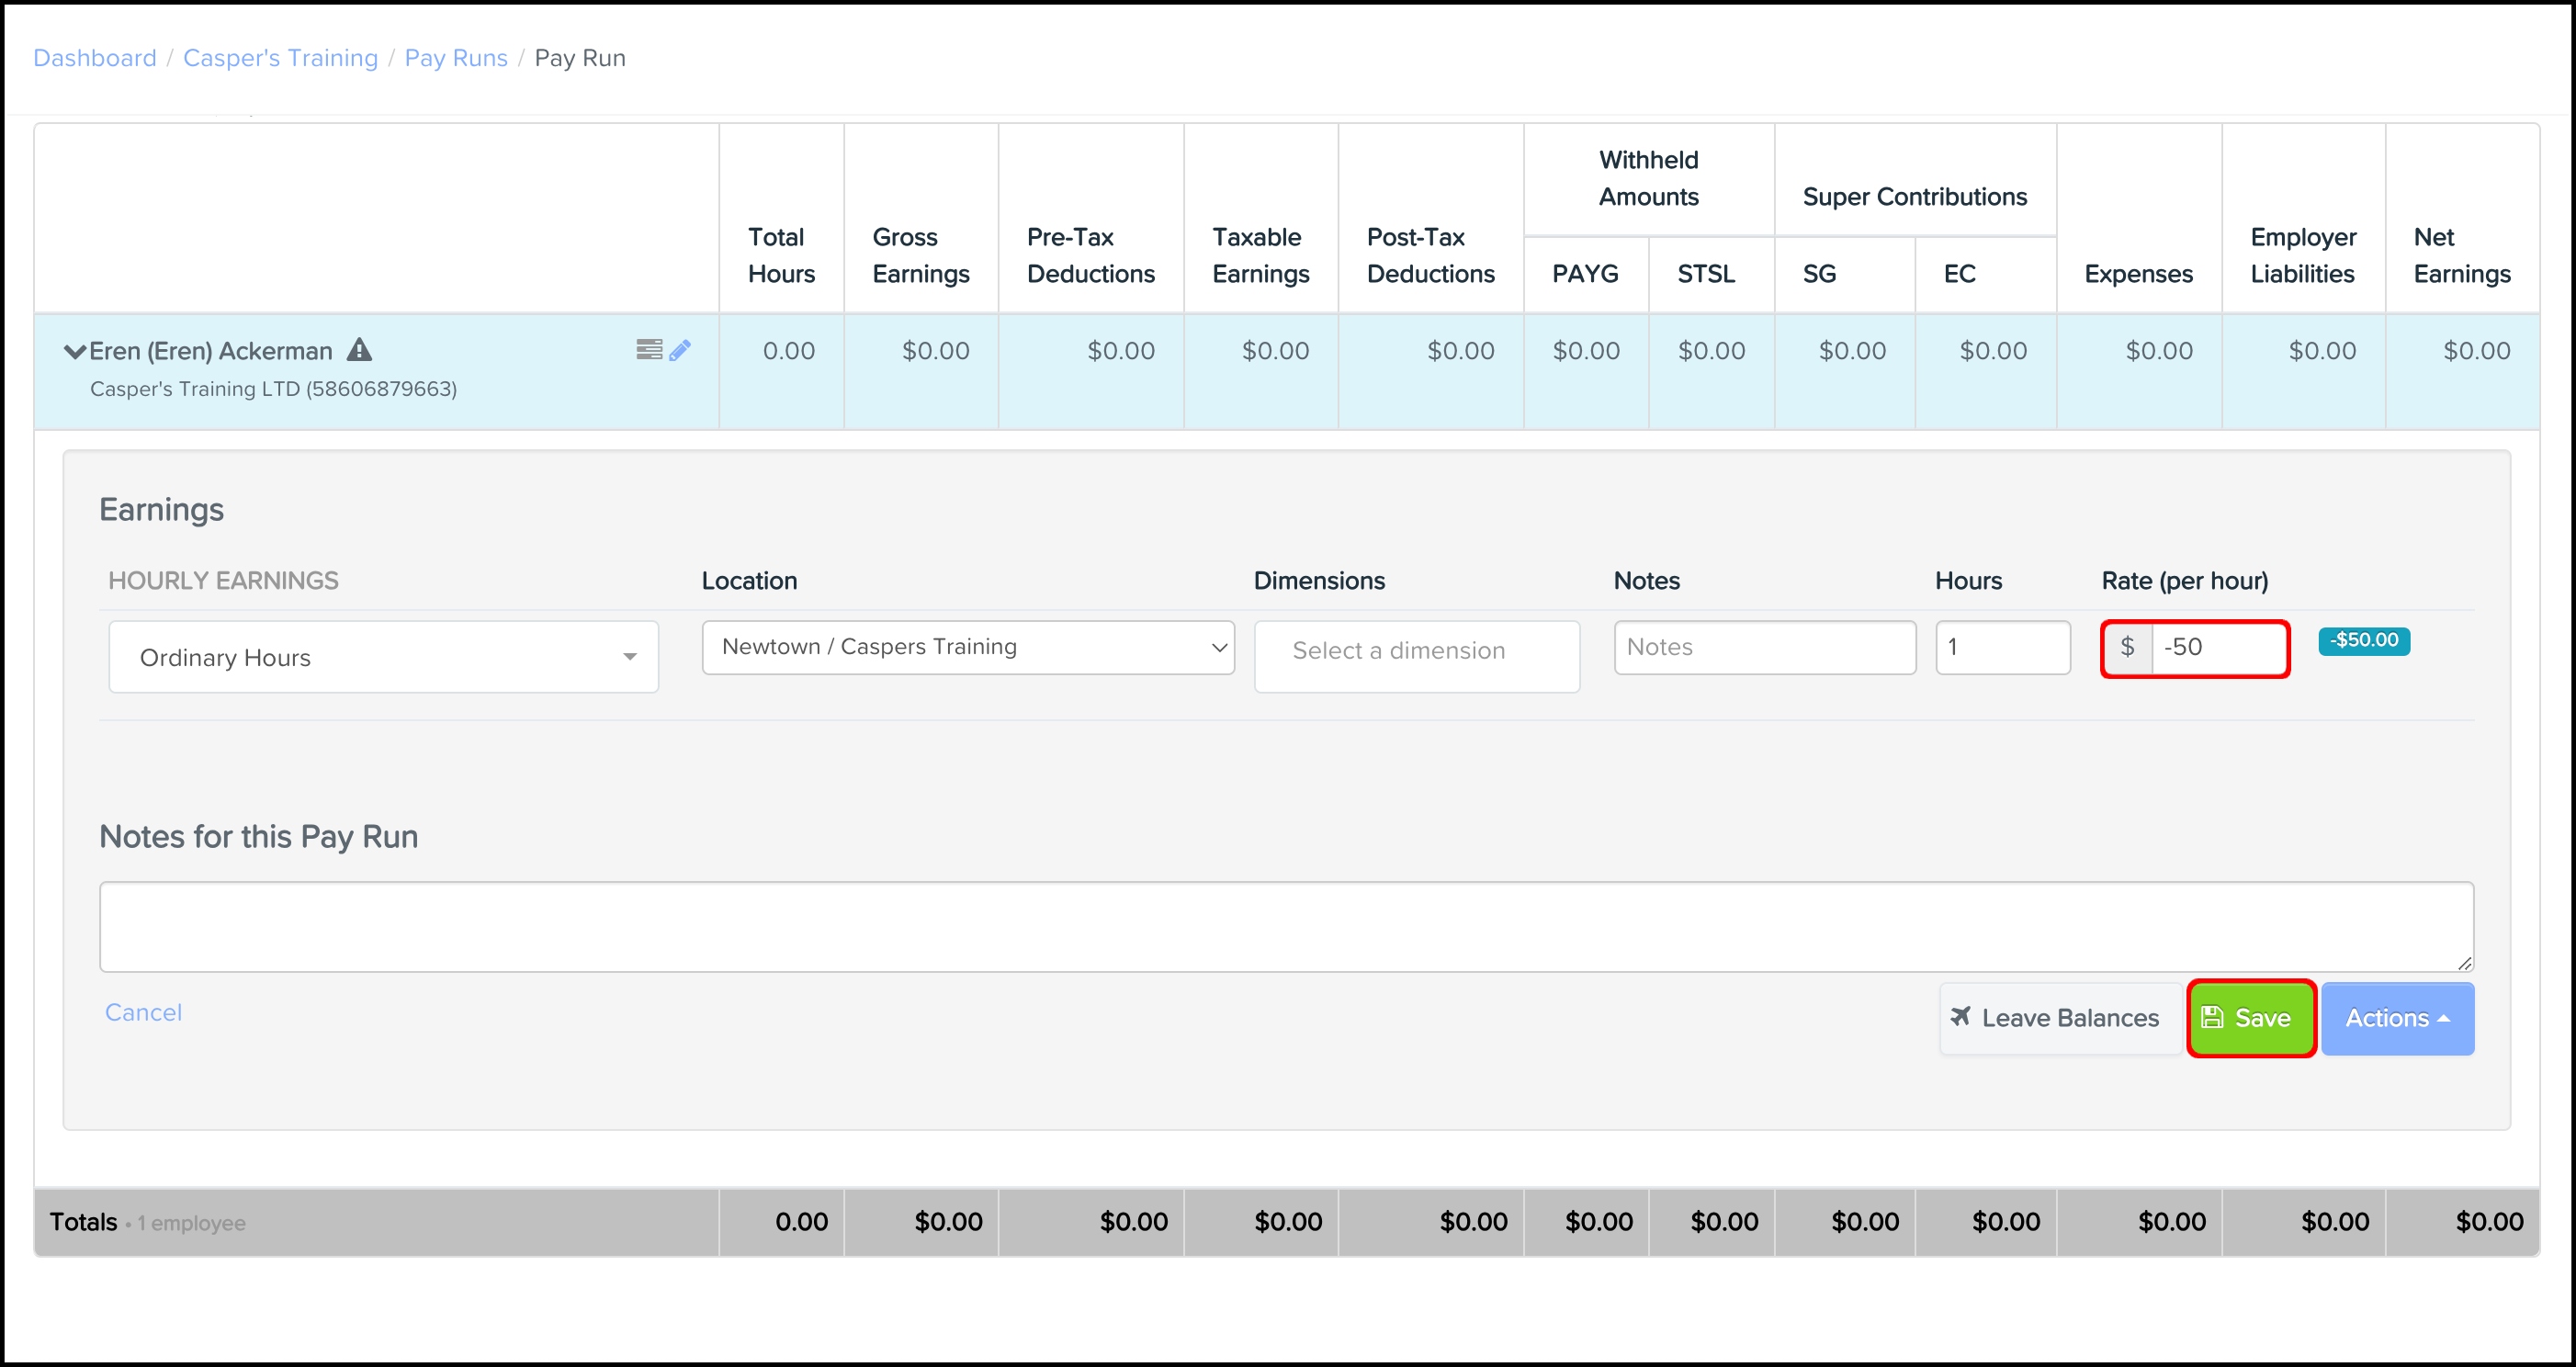Viewport: 2576px width, 1367px height.
Task: Collapse the Eren Ackerman row chevron
Action: click(x=74, y=351)
